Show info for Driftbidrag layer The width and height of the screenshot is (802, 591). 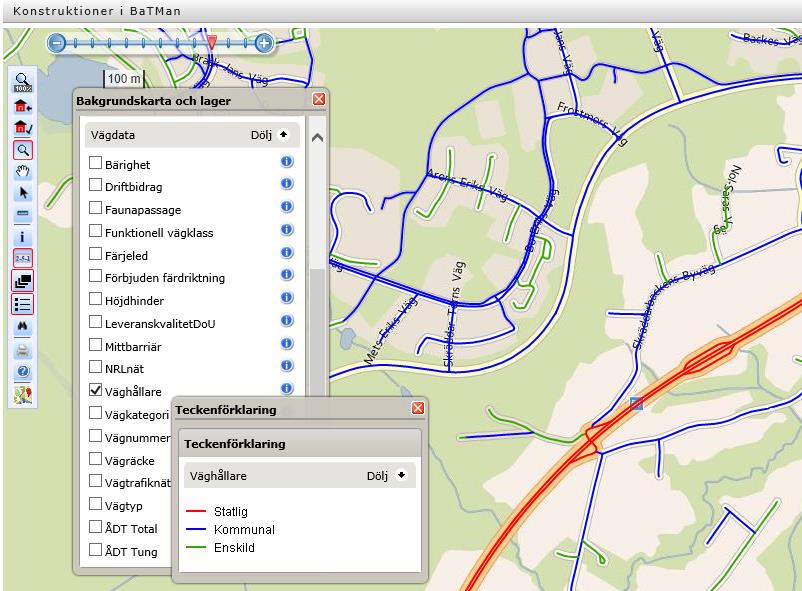pos(287,184)
